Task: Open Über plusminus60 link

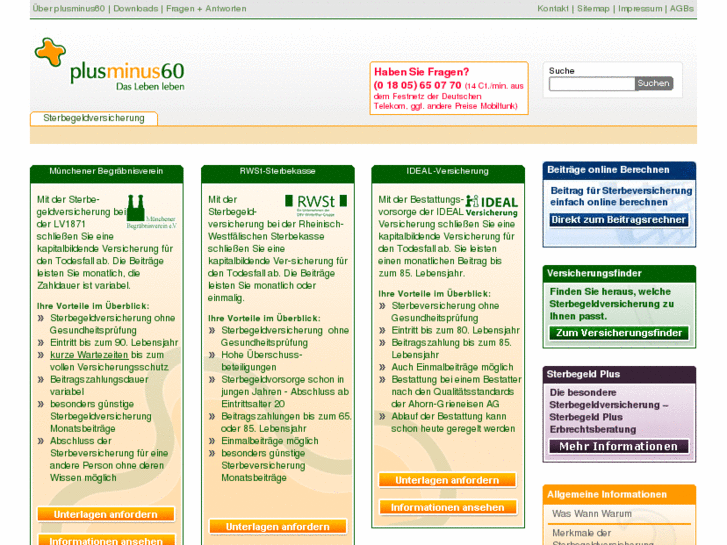Action: pyautogui.click(x=69, y=8)
